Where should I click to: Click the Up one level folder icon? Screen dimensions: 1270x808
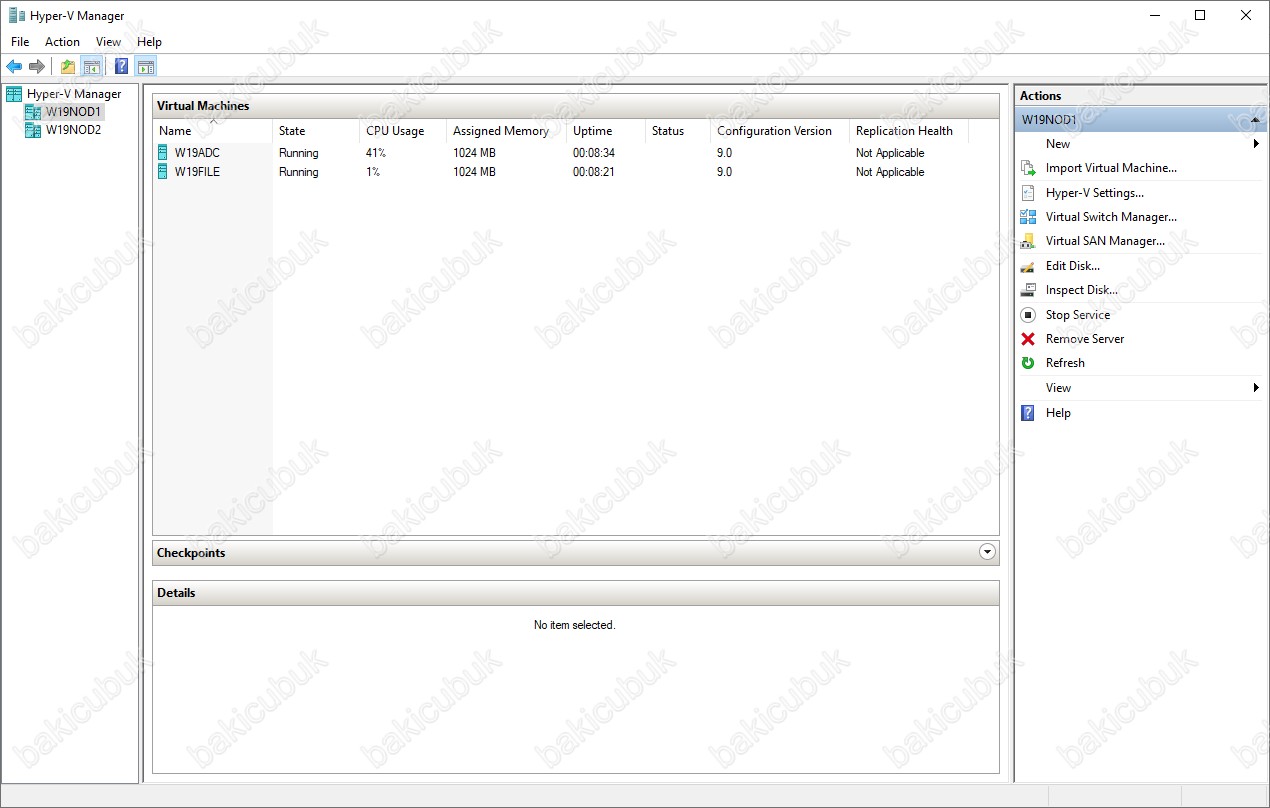pyautogui.click(x=67, y=66)
